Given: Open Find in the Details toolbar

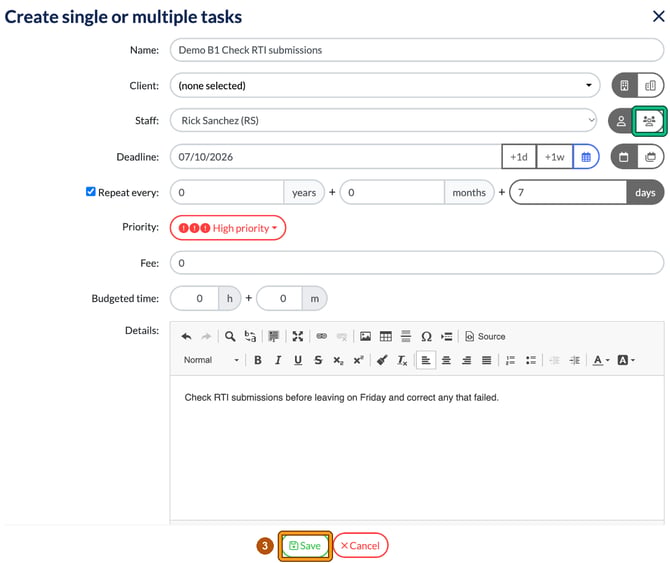Looking at the screenshot, I should point(230,337).
